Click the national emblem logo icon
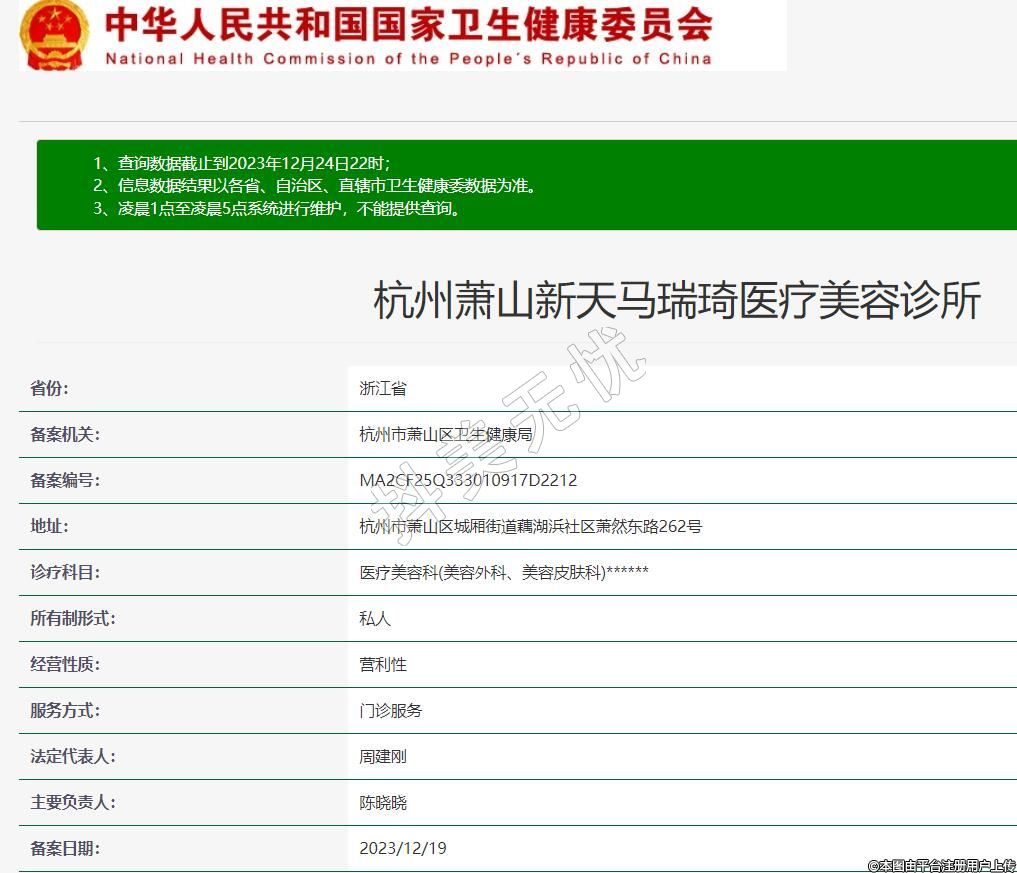This screenshot has width=1017, height=873. tap(54, 35)
